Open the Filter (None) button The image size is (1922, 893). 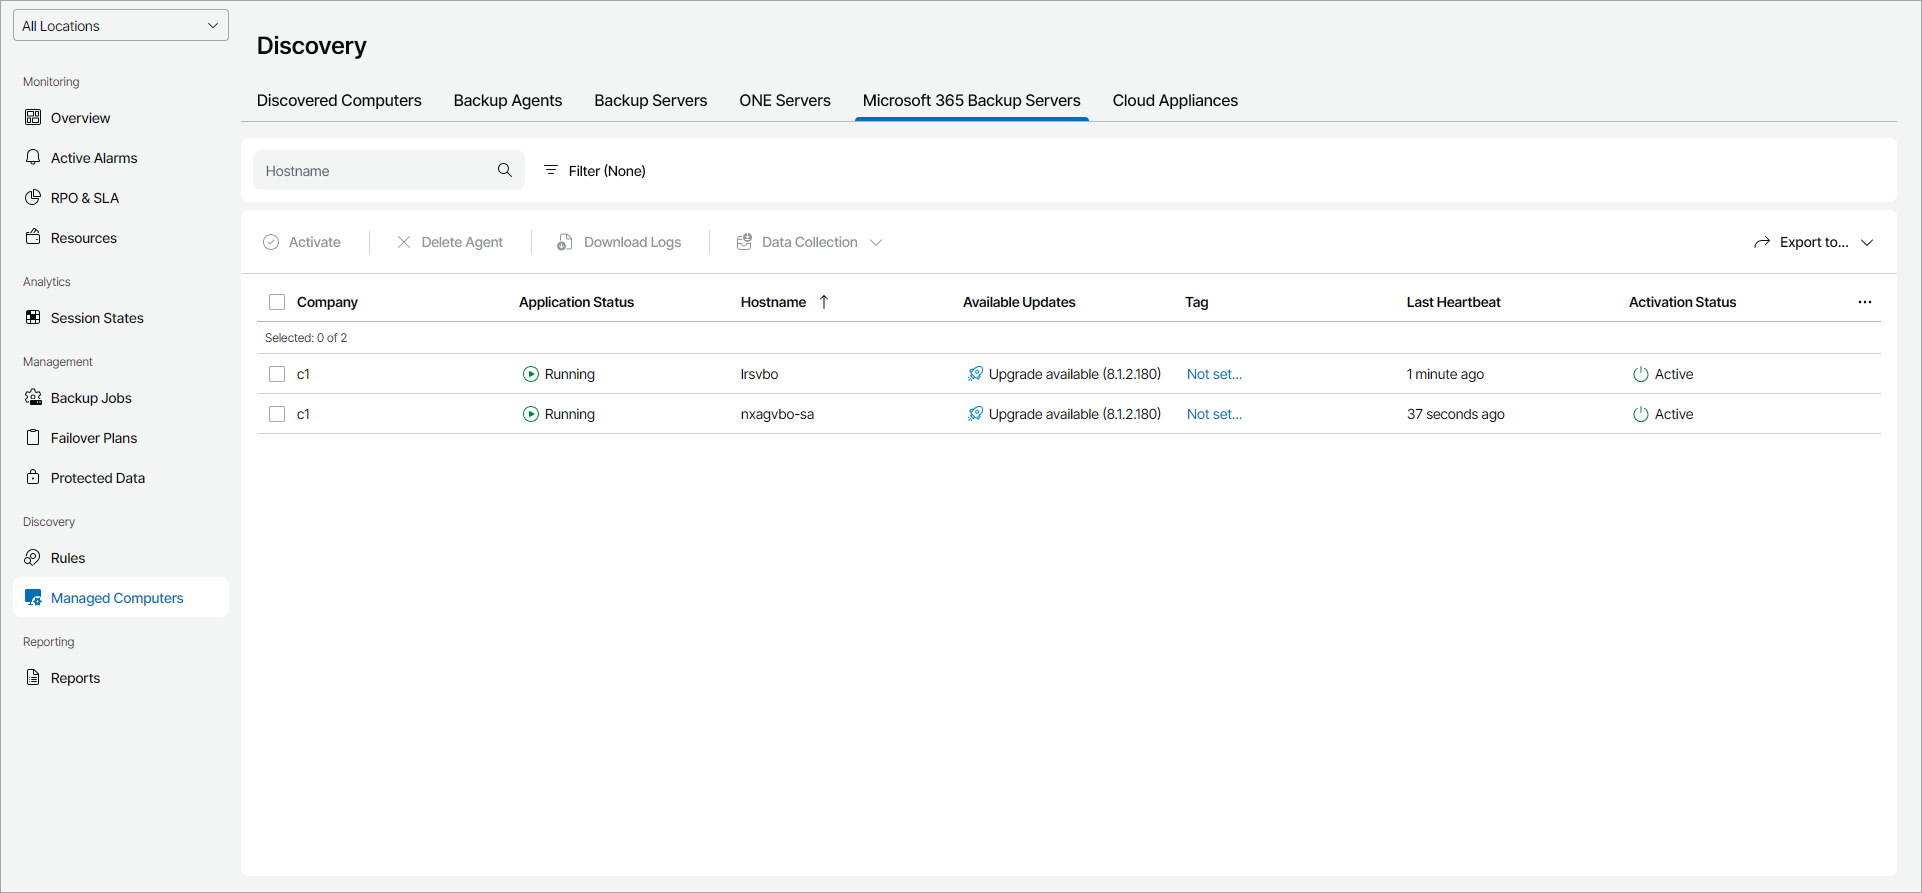pos(595,171)
